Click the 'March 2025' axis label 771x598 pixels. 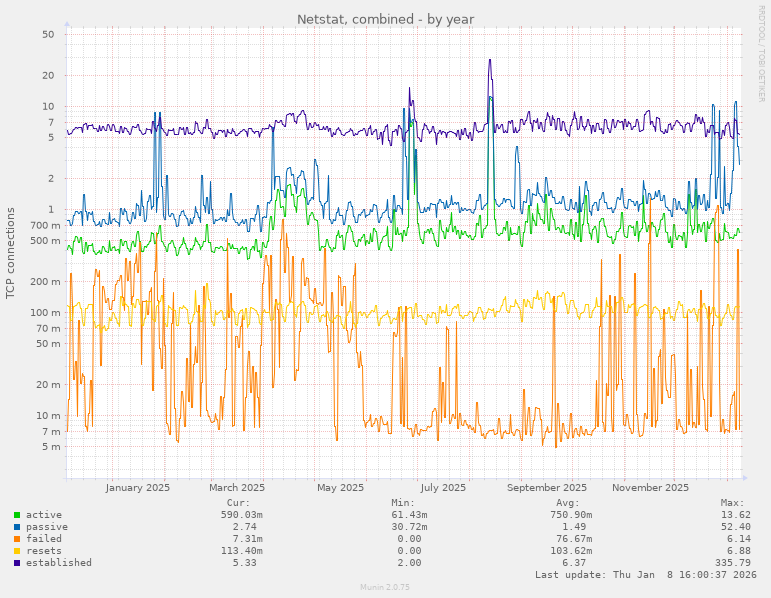tap(237, 488)
